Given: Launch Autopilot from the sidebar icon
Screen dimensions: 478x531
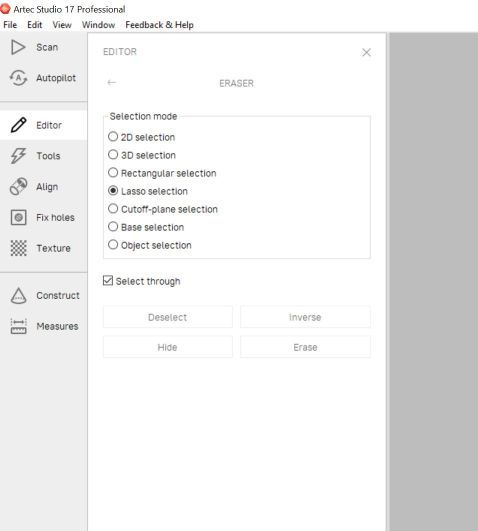Looking at the screenshot, I should 18,78.
